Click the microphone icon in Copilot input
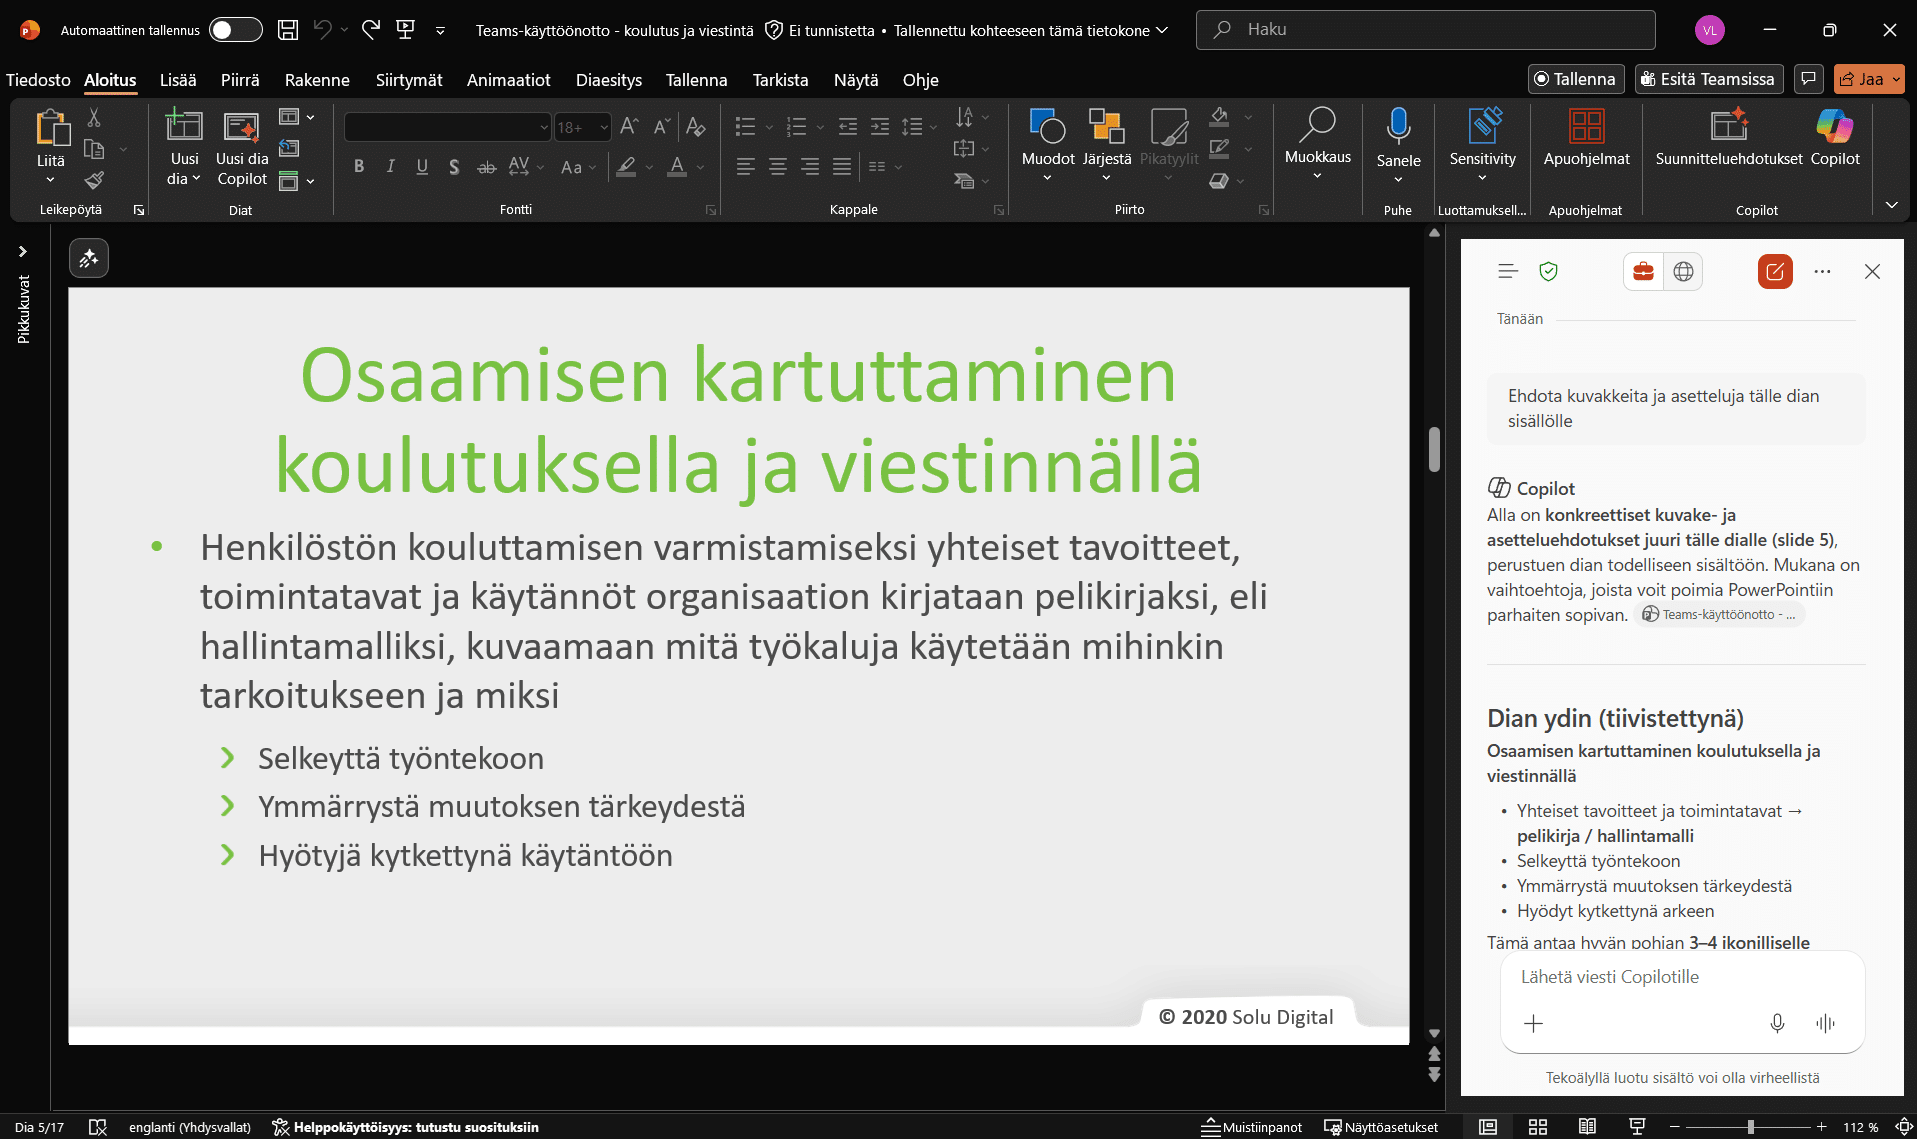The width and height of the screenshot is (1917, 1139). (1777, 1023)
